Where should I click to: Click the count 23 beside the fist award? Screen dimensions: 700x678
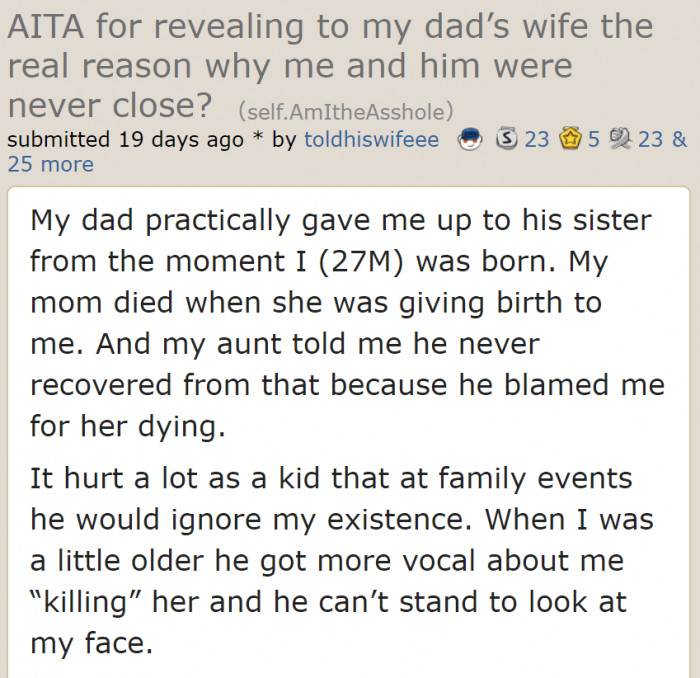point(650,139)
